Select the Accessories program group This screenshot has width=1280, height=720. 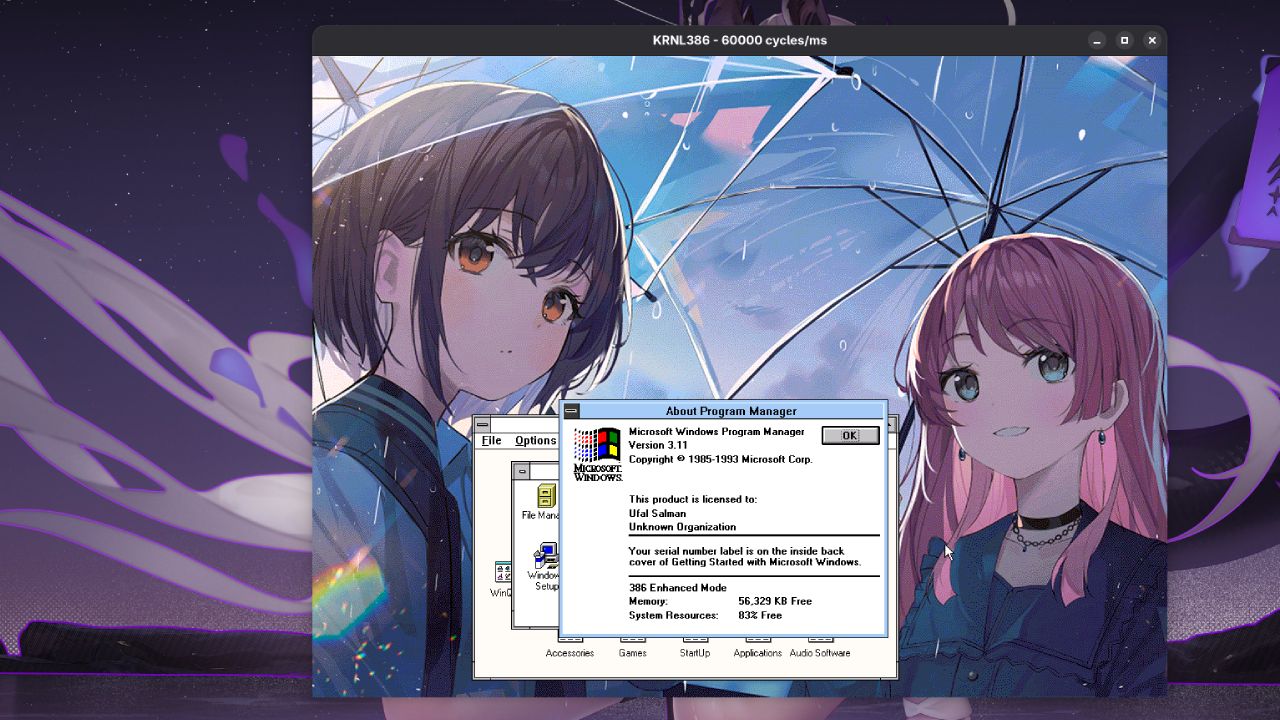click(x=570, y=647)
